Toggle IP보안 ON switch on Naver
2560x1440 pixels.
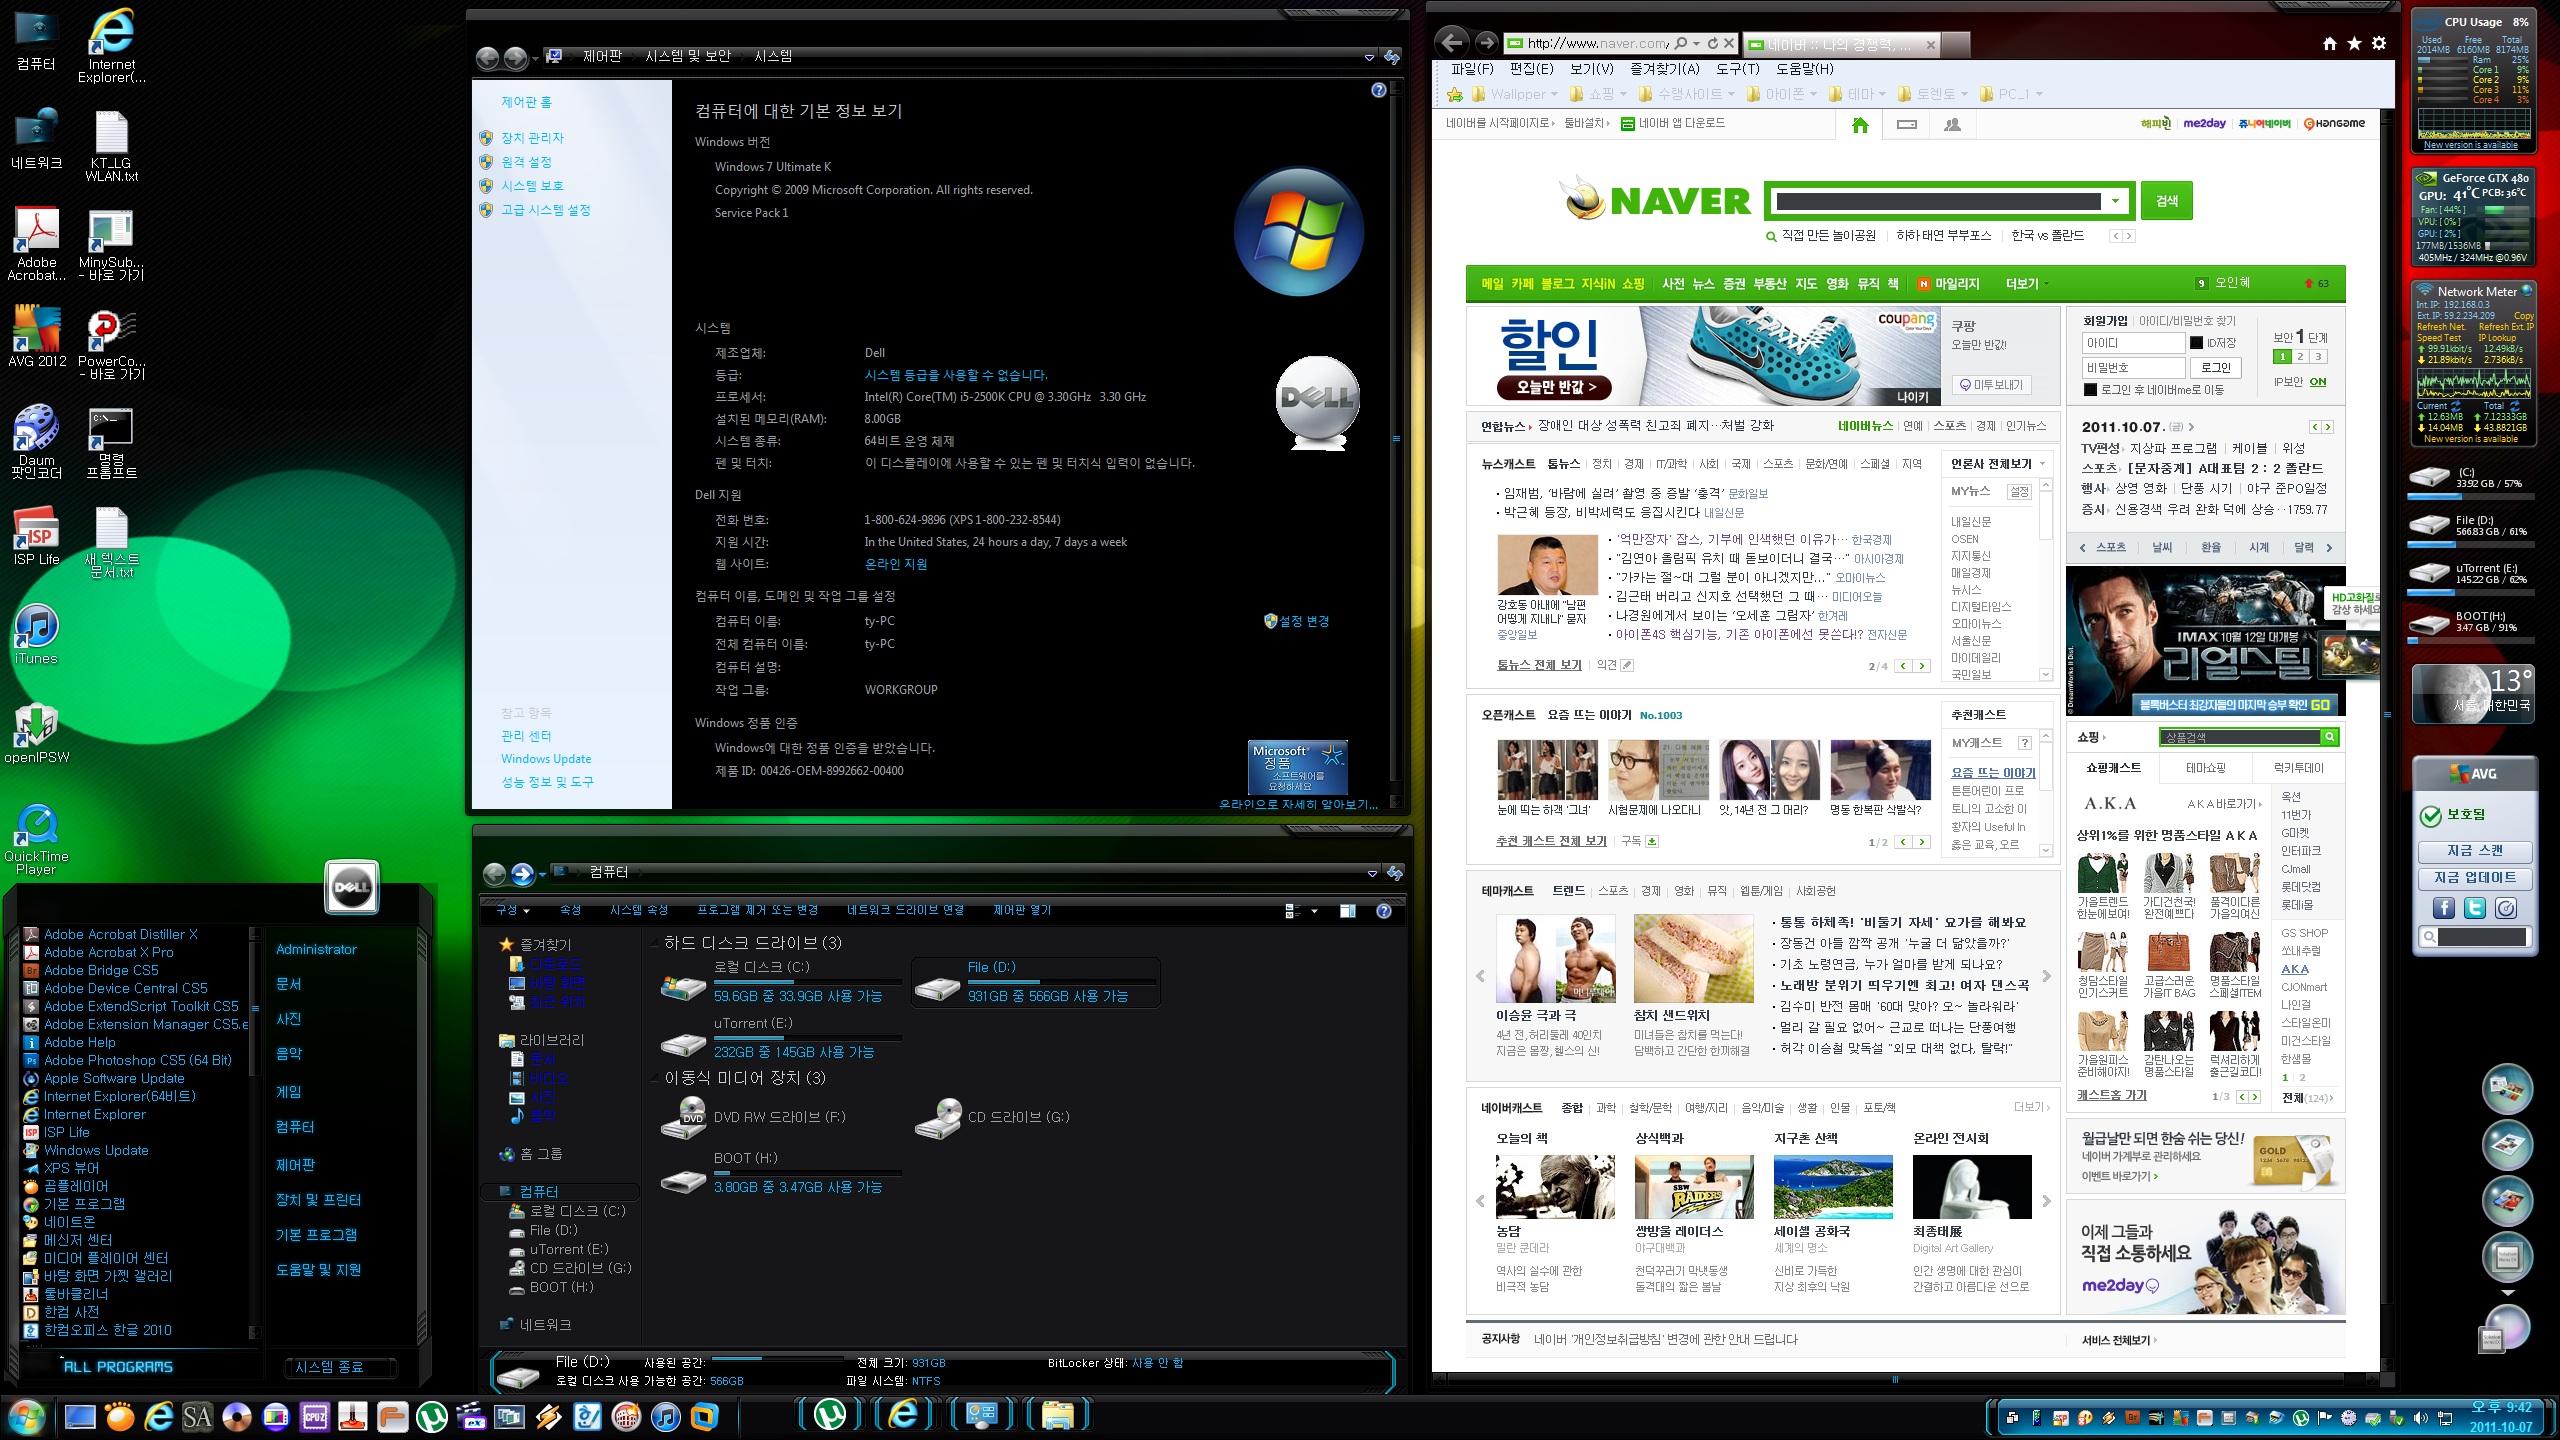tap(2317, 382)
